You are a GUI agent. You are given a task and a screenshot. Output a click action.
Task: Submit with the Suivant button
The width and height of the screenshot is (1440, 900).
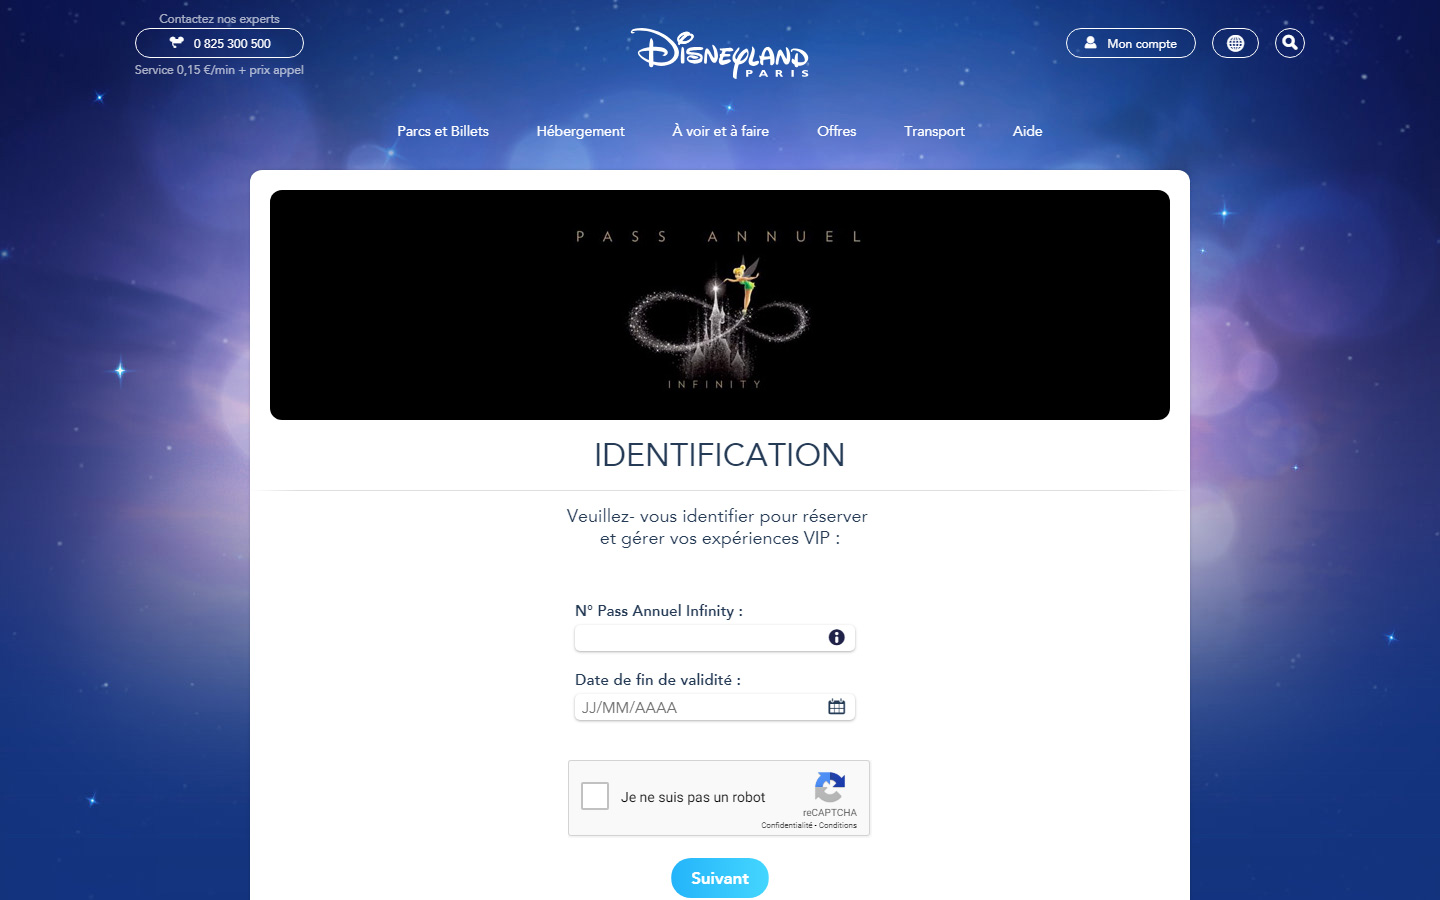[720, 878]
